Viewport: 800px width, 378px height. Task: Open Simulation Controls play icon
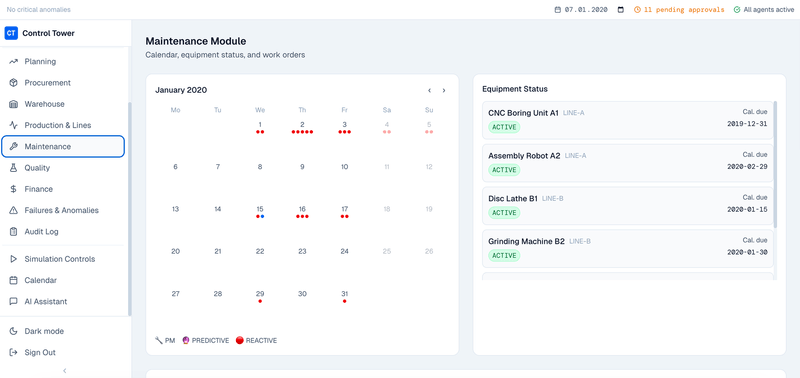(x=14, y=259)
